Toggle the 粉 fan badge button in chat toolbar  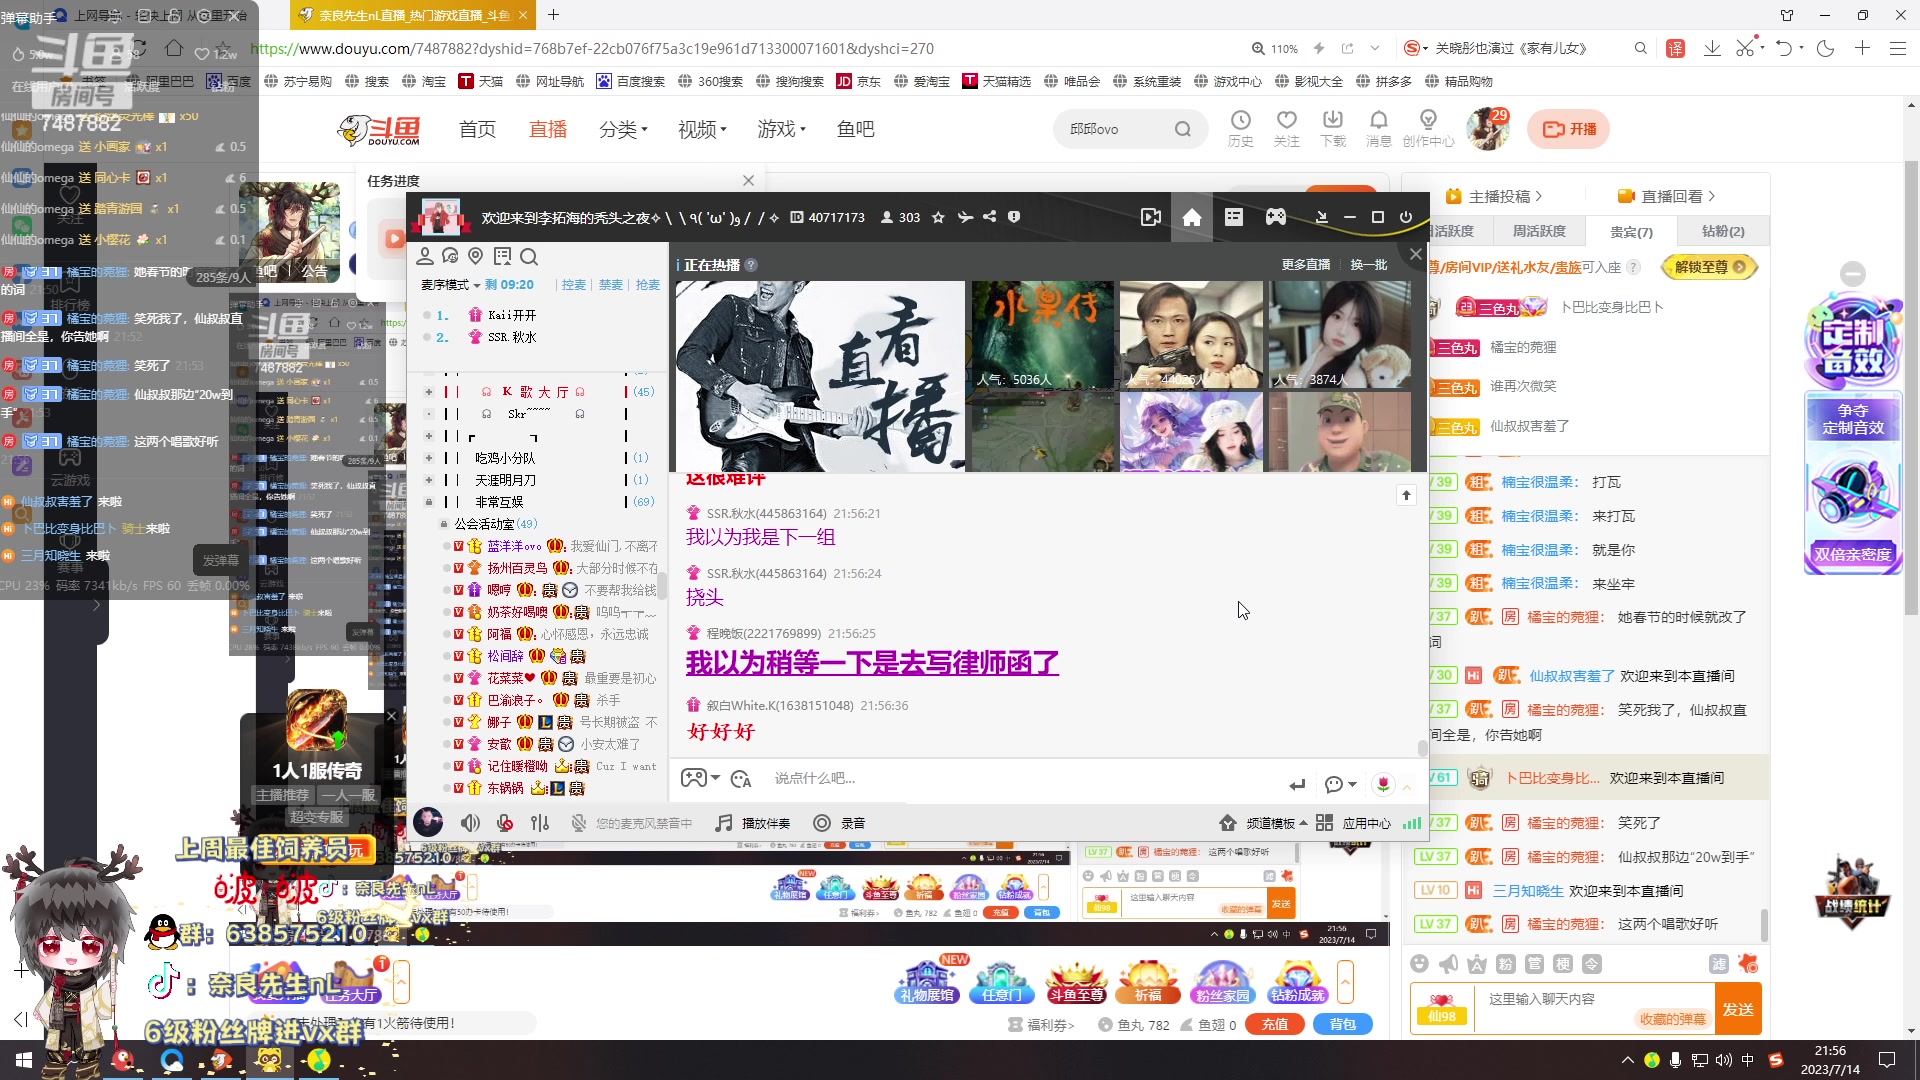pos(1506,964)
